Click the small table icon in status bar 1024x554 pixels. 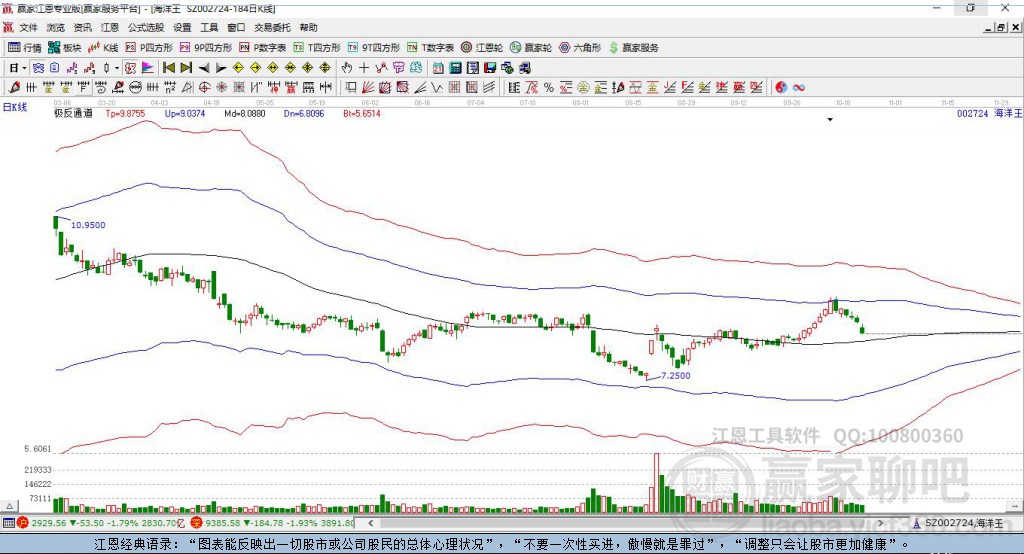(8, 523)
